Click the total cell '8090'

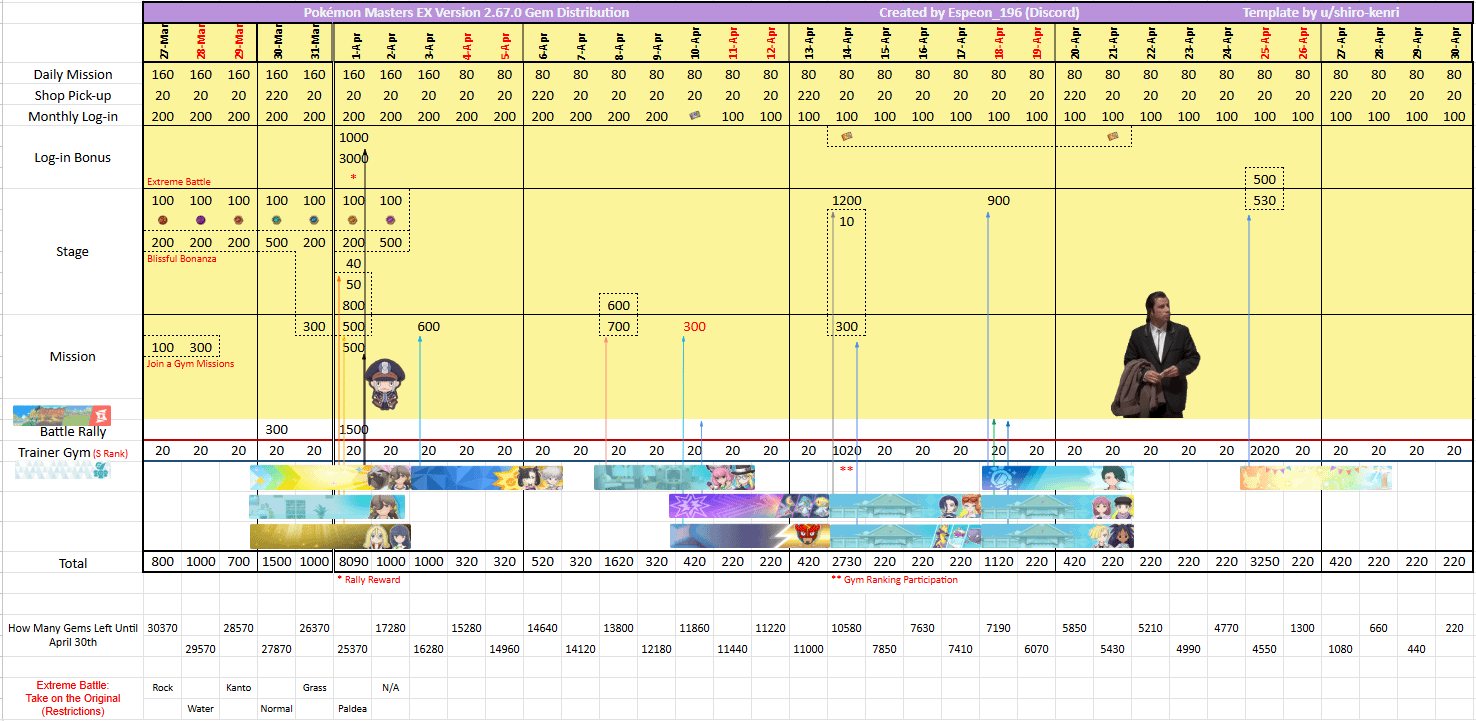pos(353,564)
